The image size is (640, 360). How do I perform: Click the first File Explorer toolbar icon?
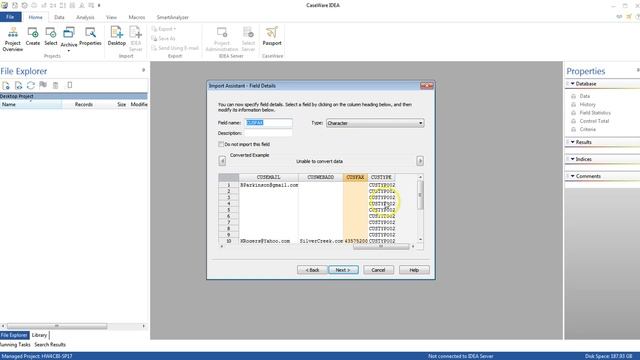6,85
